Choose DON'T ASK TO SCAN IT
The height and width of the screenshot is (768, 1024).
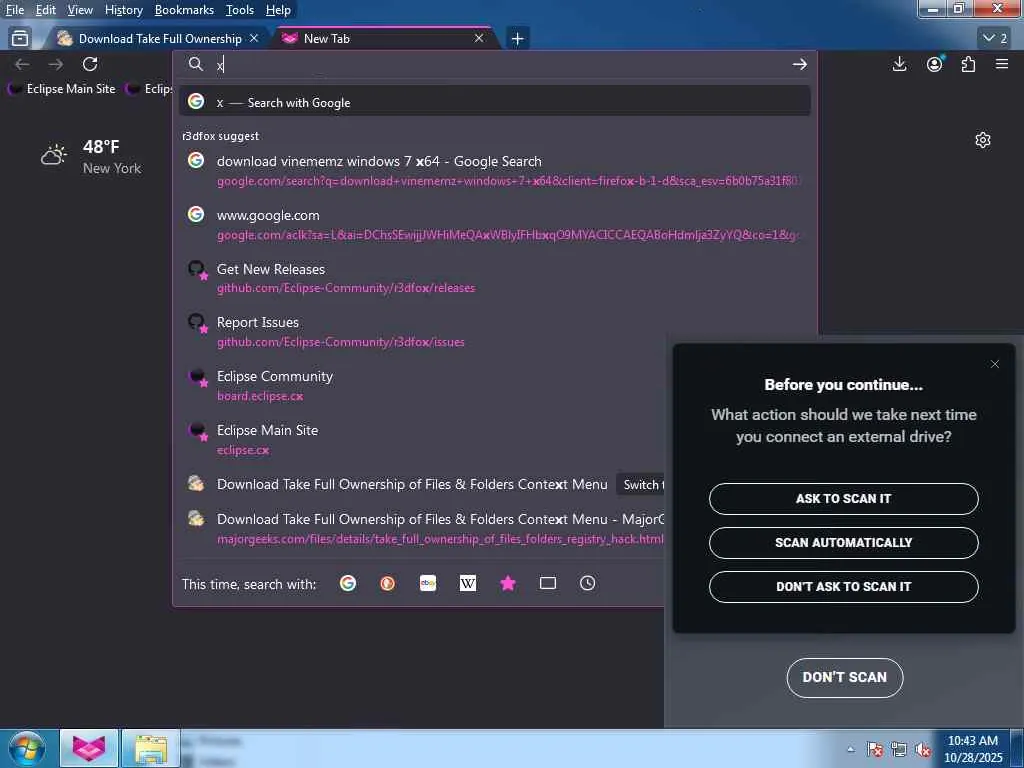[x=843, y=586]
